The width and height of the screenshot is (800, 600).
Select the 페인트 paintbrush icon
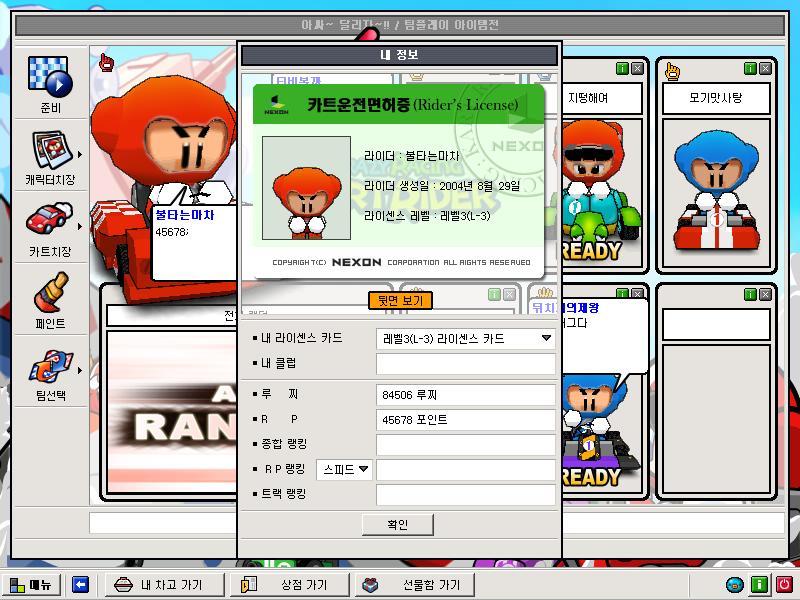point(51,292)
